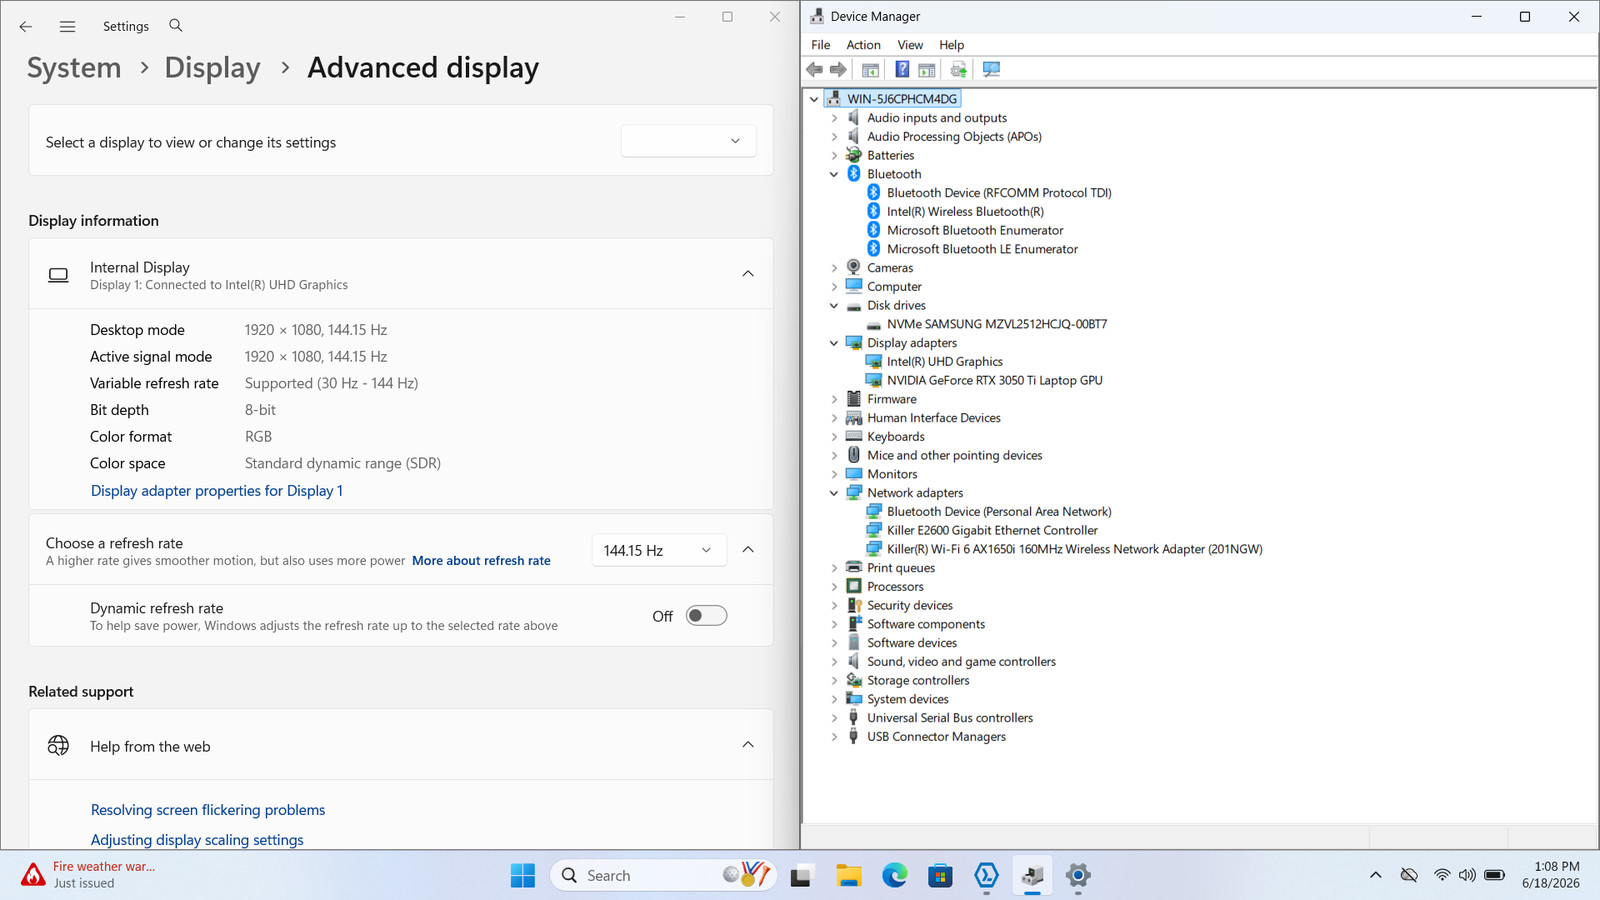The height and width of the screenshot is (900, 1600).
Task: Click the OneDrive cloud tray icon
Action: point(1409,875)
